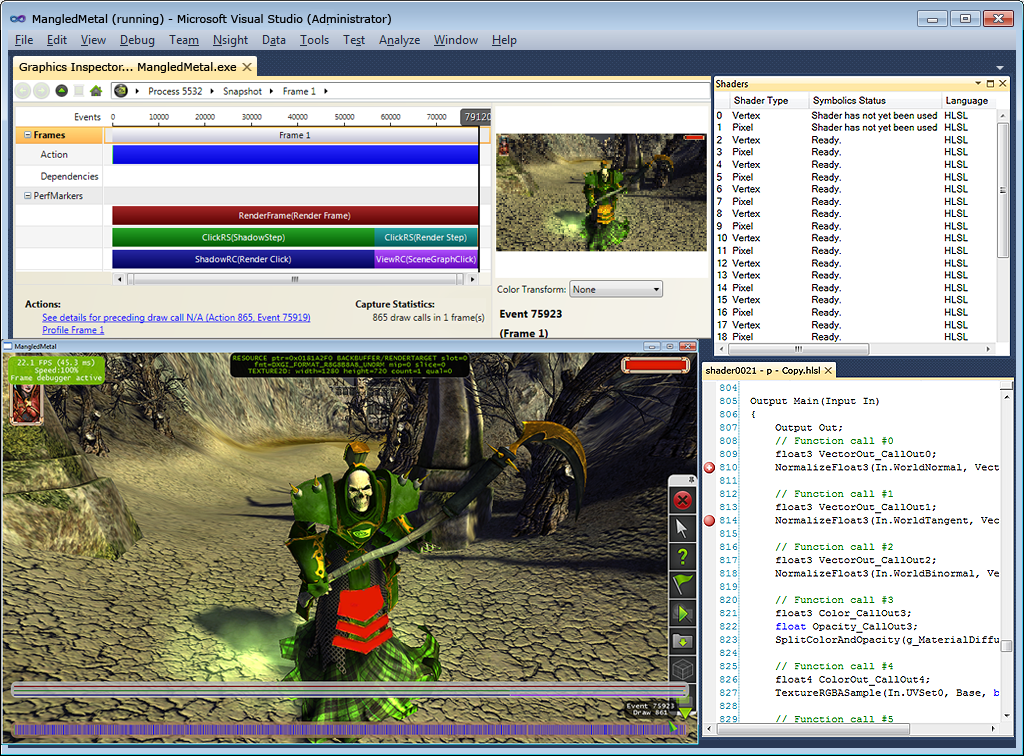Open the Shaders panel window menu chevron

click(979, 84)
